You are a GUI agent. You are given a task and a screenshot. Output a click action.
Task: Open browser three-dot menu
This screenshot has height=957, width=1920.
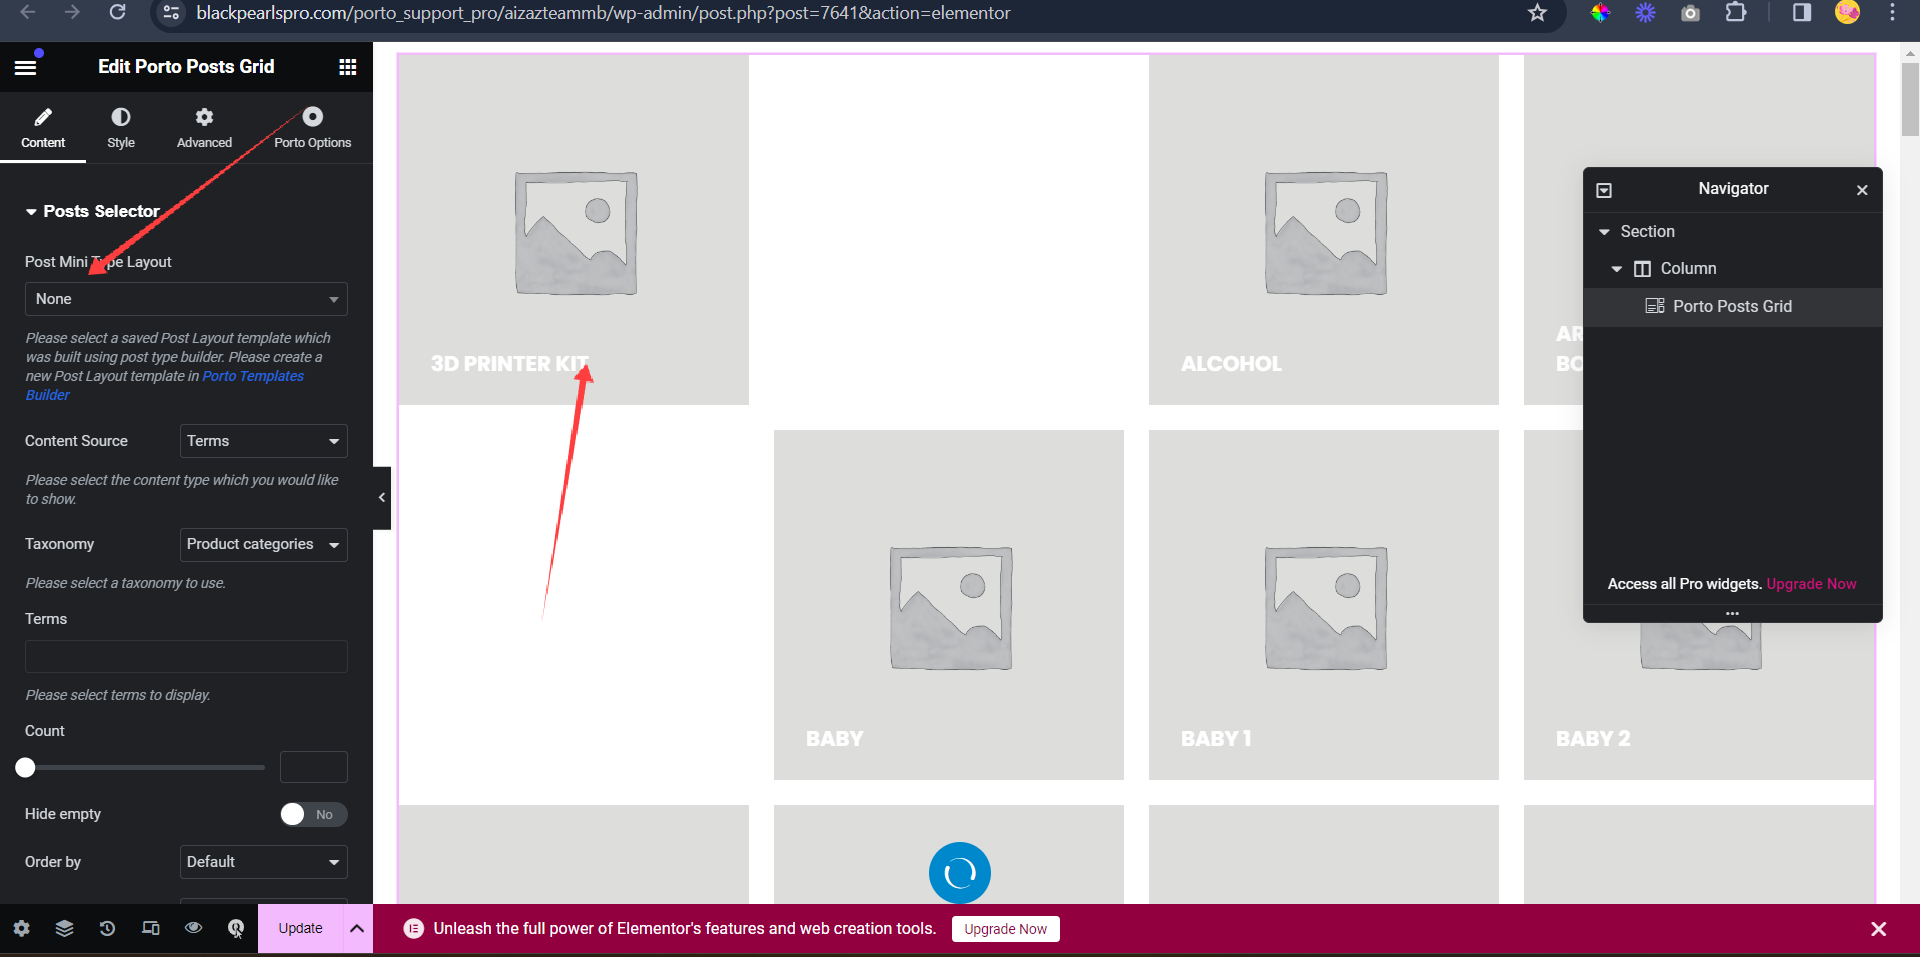coord(1892,13)
